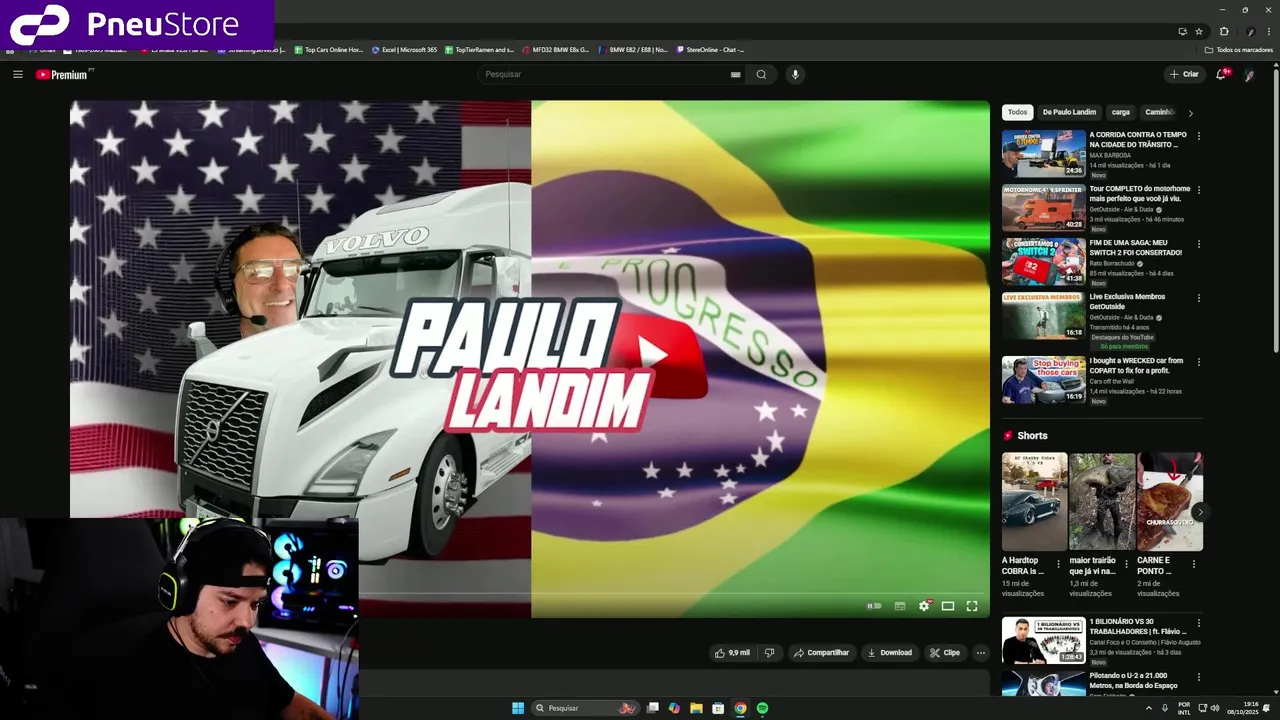Open options for A Hardtop COBRA short
The image size is (1280, 720).
pyautogui.click(x=1058, y=563)
